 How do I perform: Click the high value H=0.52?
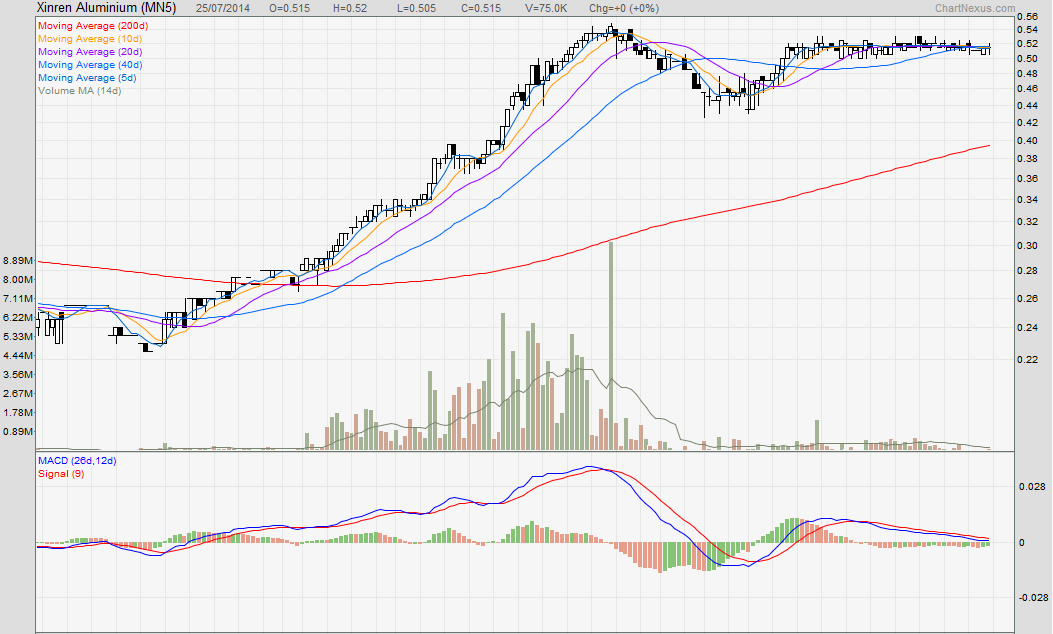tap(350, 9)
